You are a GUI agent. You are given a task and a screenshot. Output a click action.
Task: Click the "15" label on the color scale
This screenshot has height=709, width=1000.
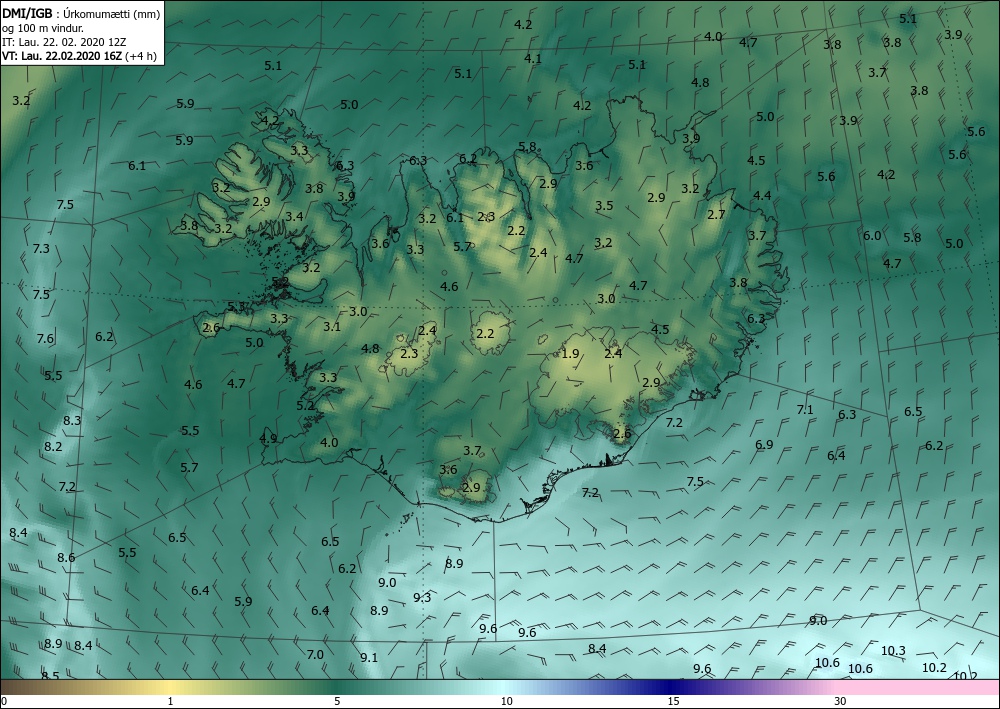click(673, 702)
